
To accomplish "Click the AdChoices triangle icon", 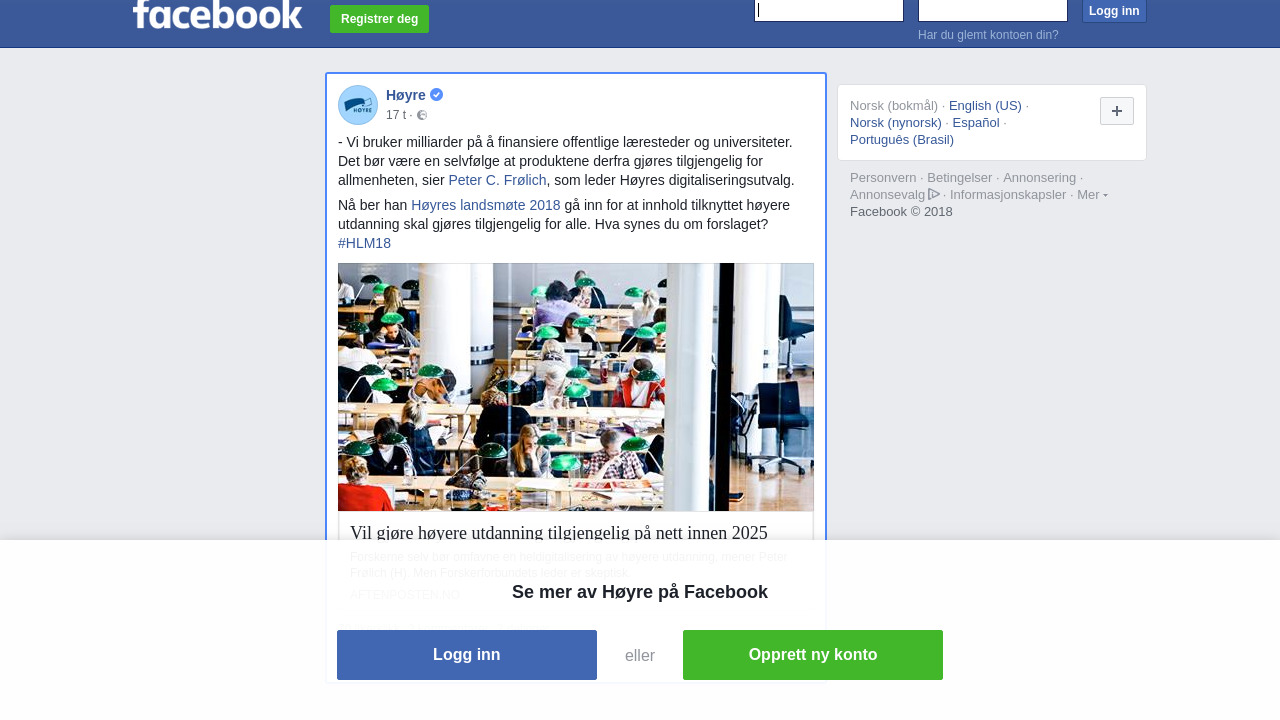I will (x=934, y=194).
